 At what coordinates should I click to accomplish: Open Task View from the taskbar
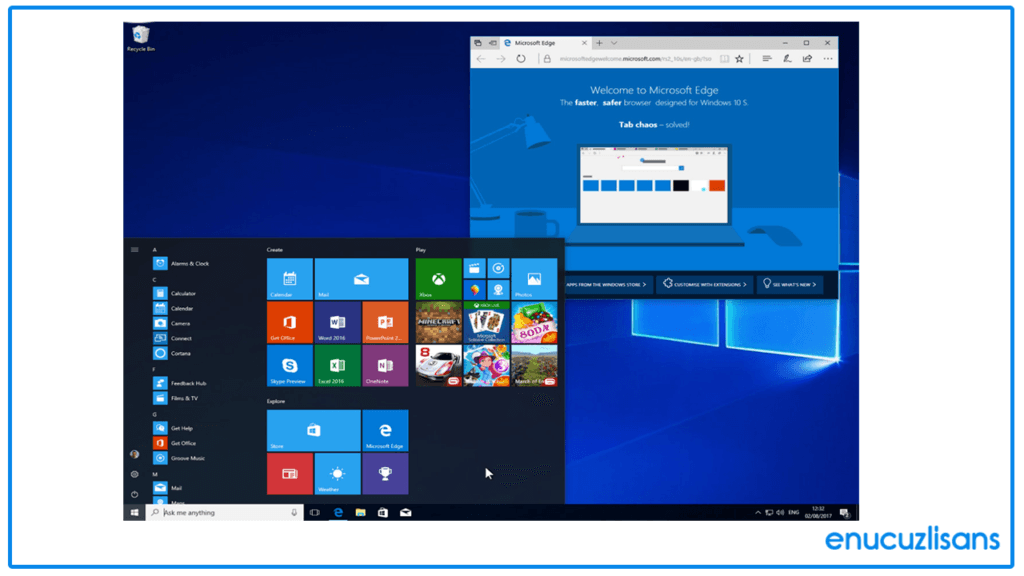(313, 512)
